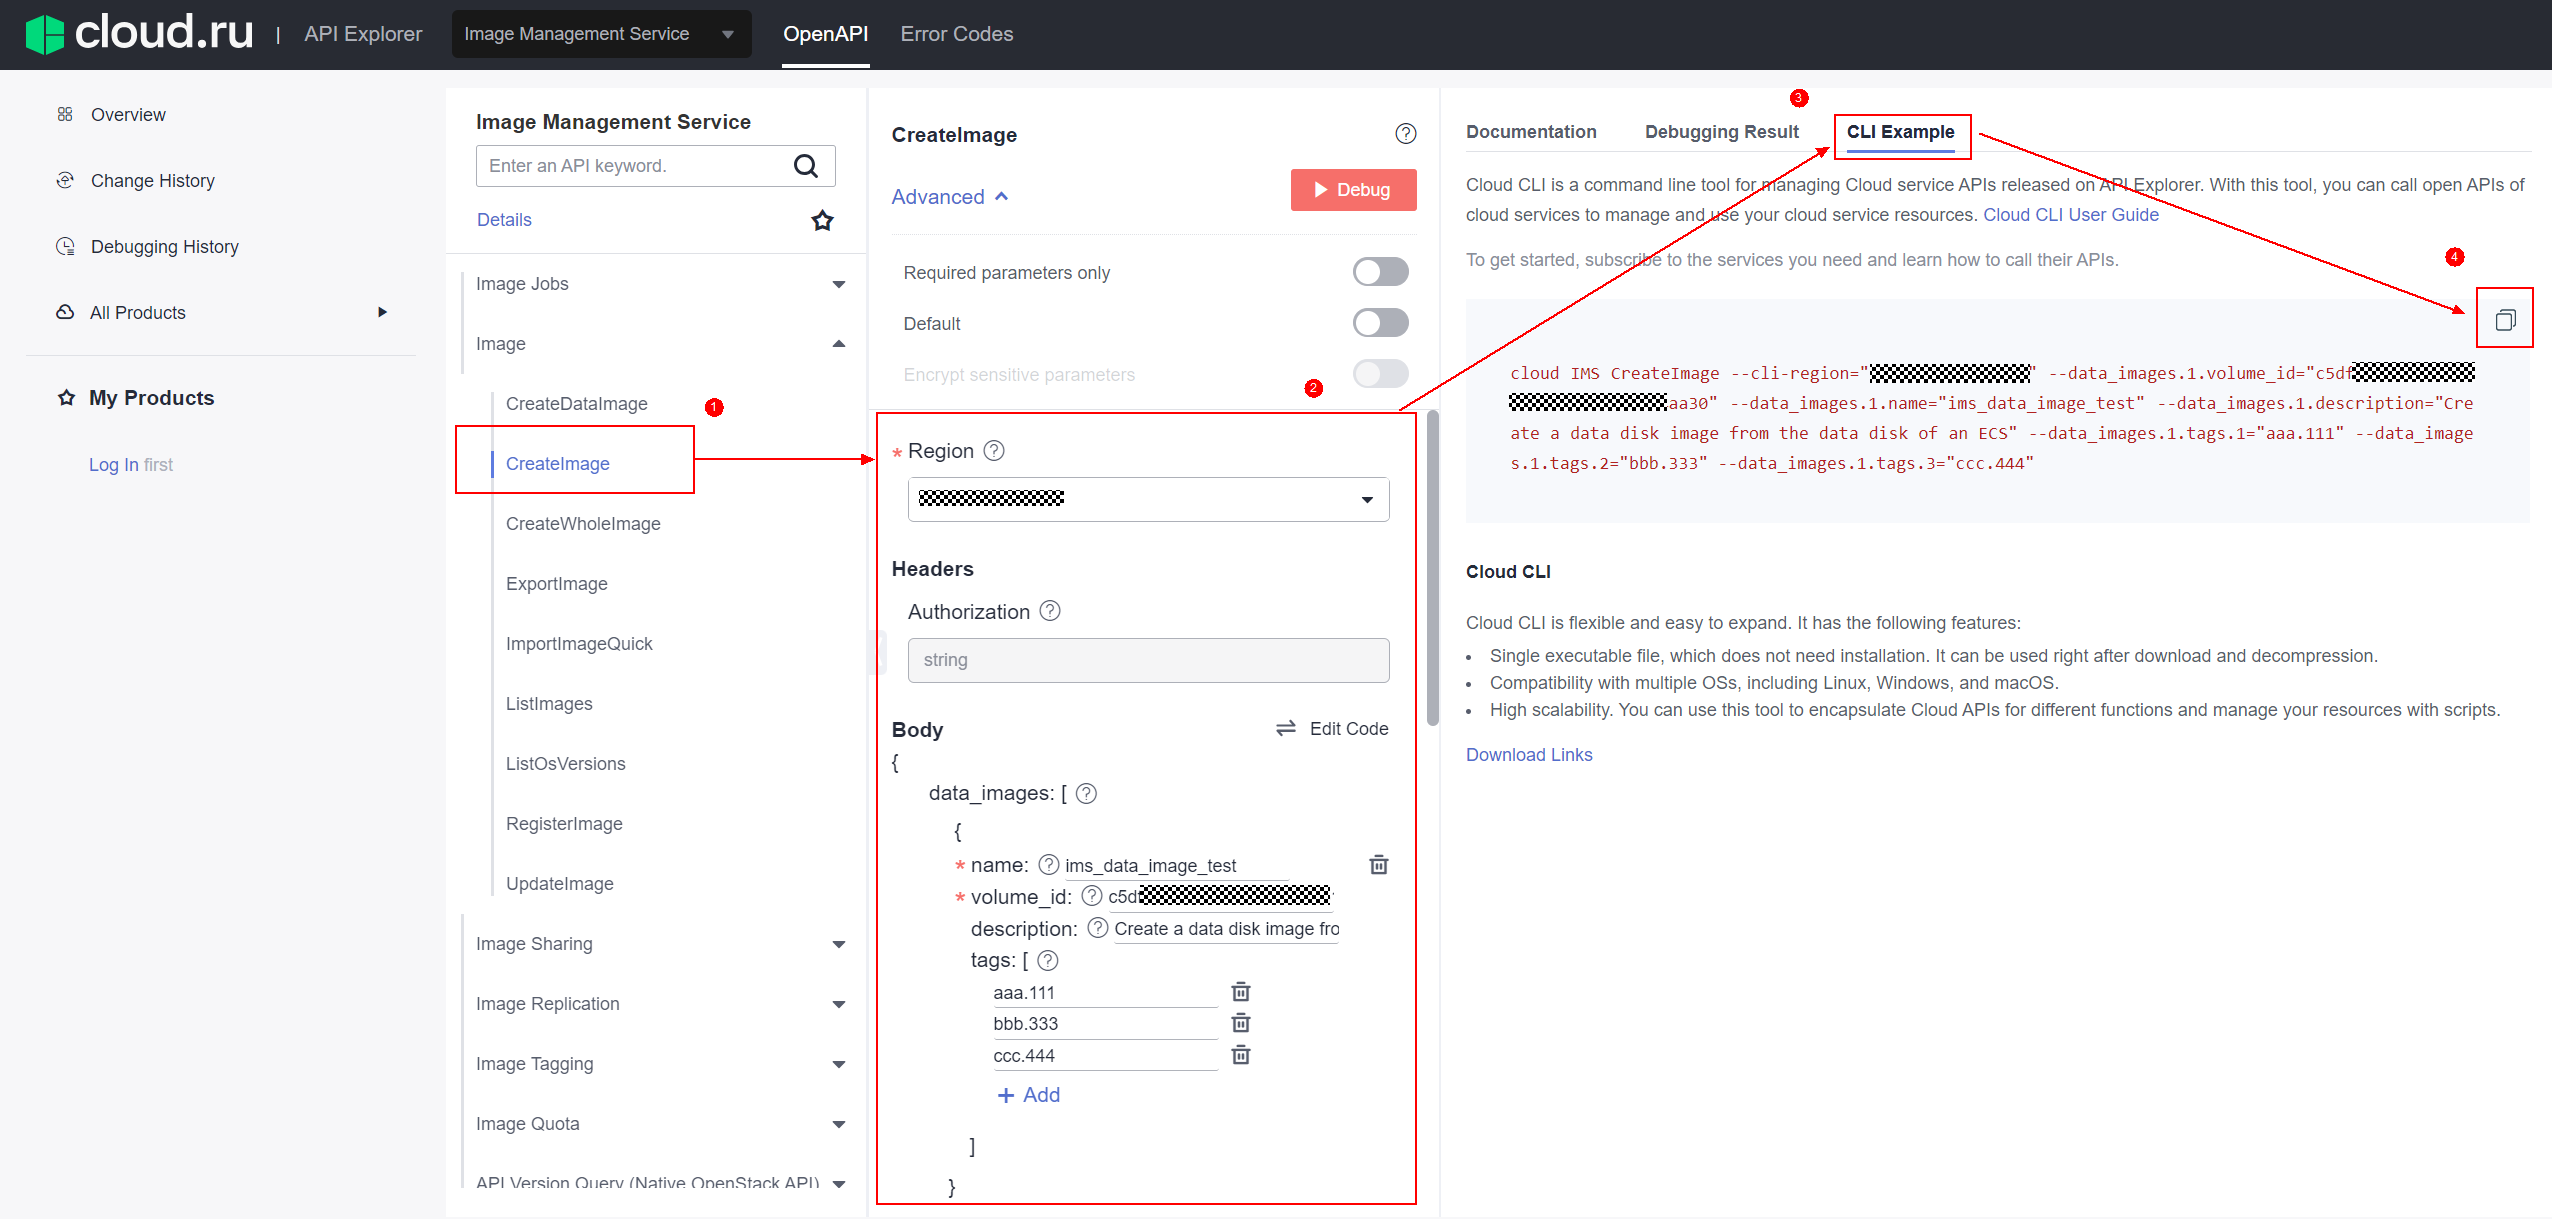Click the volume_id help icon
The height and width of the screenshot is (1219, 2552).
pos(1092,896)
